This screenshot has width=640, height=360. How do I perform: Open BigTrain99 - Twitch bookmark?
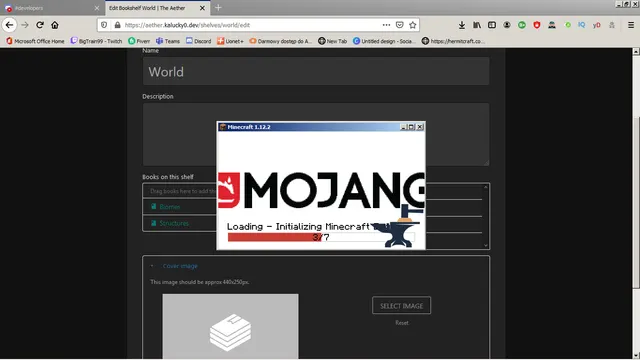(x=96, y=41)
